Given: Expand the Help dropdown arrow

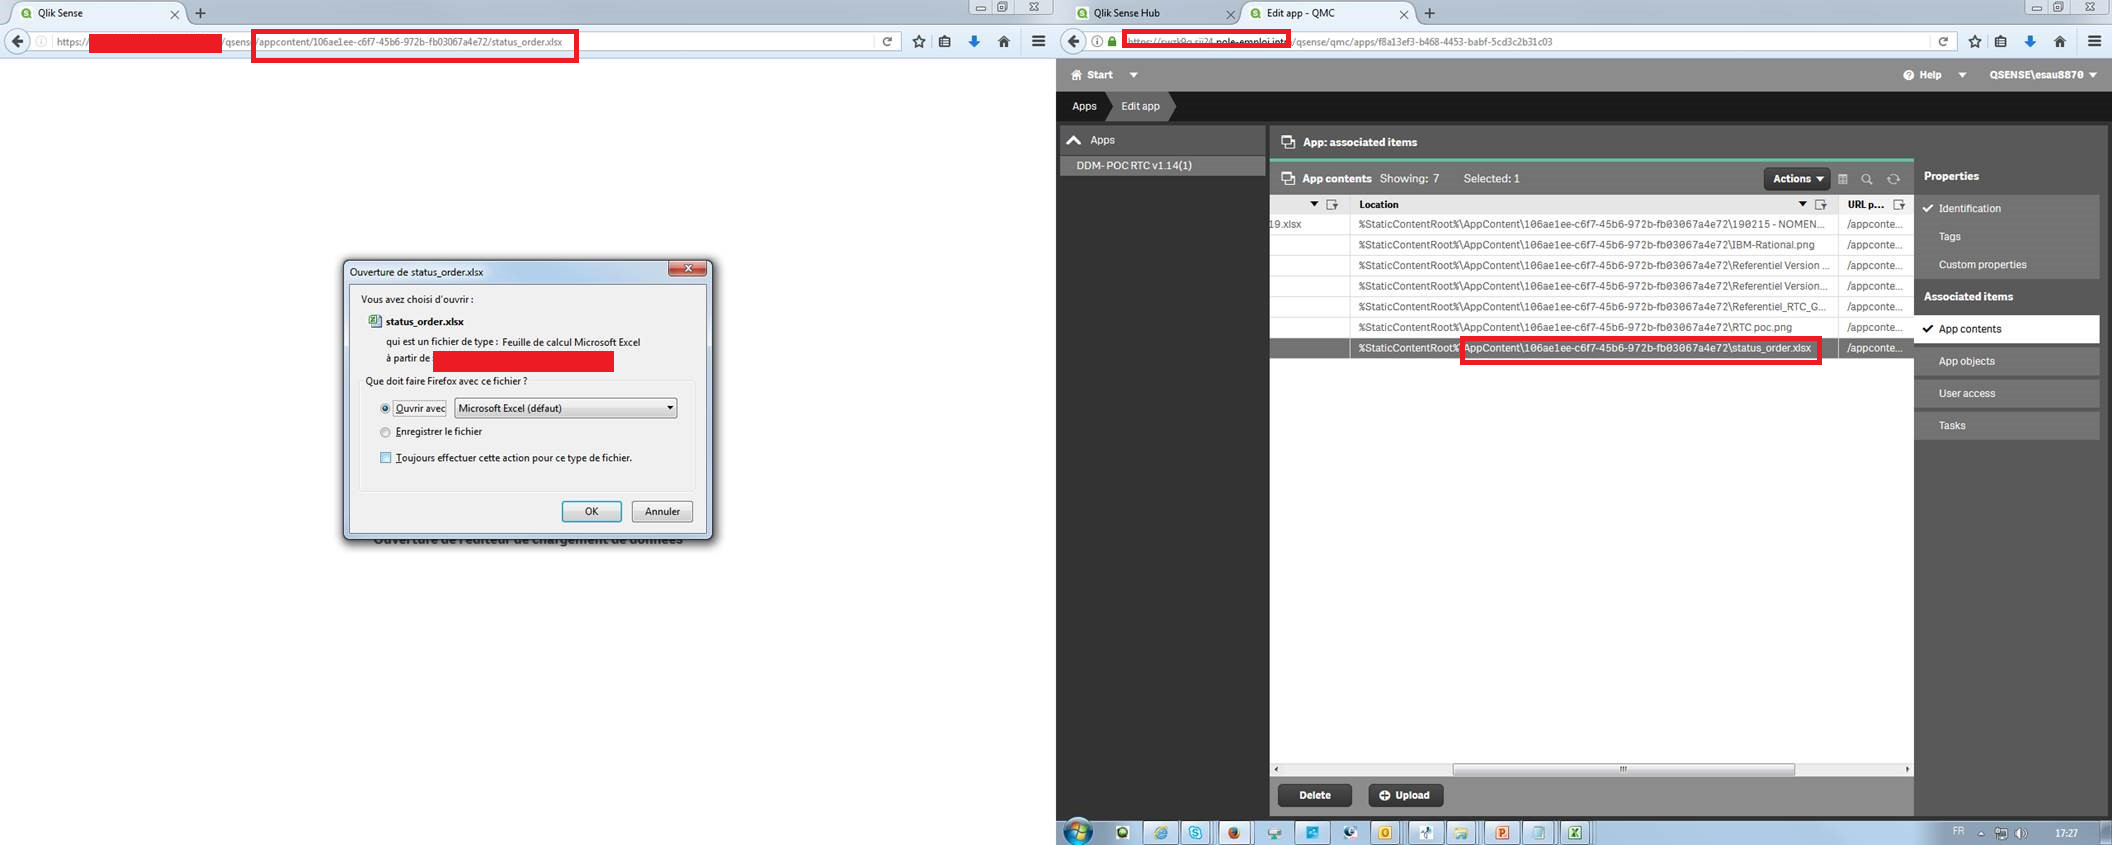Looking at the screenshot, I should tap(1962, 75).
